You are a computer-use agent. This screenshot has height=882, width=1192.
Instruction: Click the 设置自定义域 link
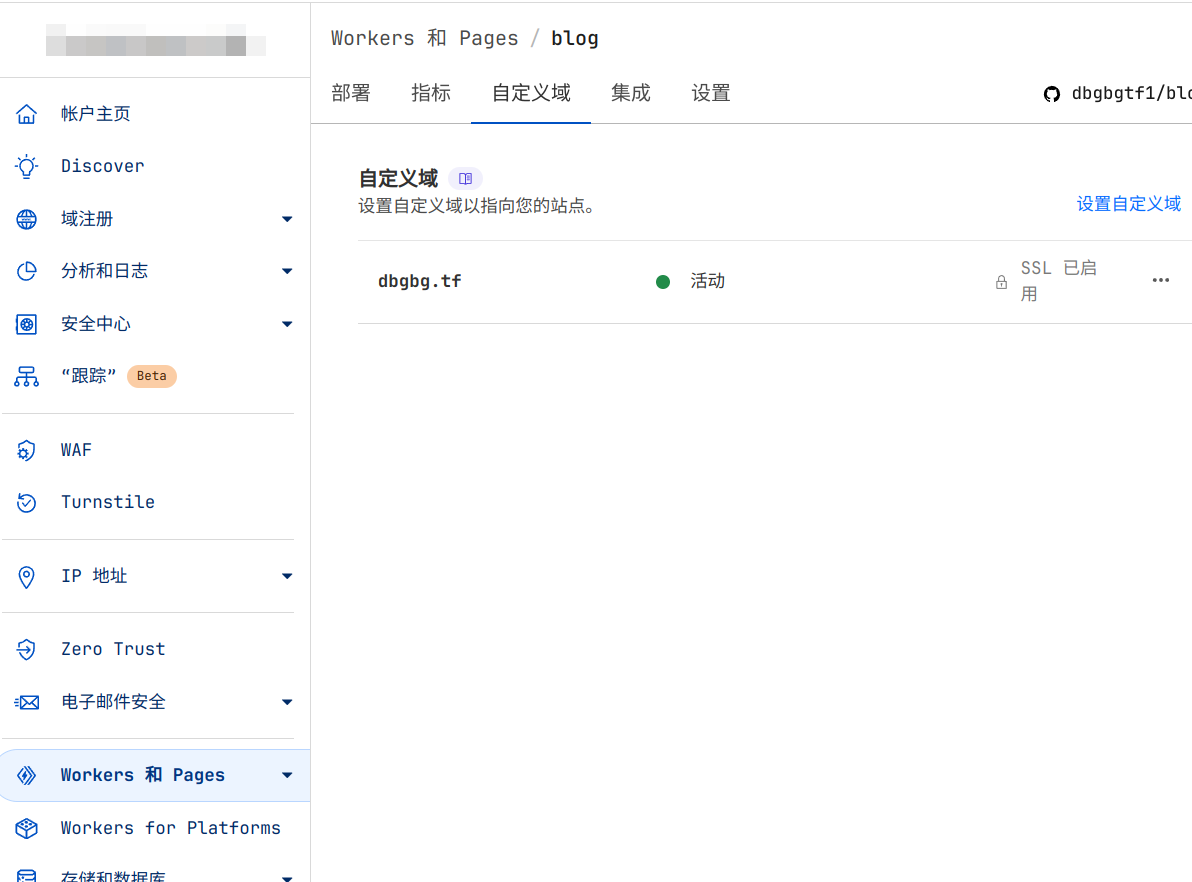click(1128, 204)
